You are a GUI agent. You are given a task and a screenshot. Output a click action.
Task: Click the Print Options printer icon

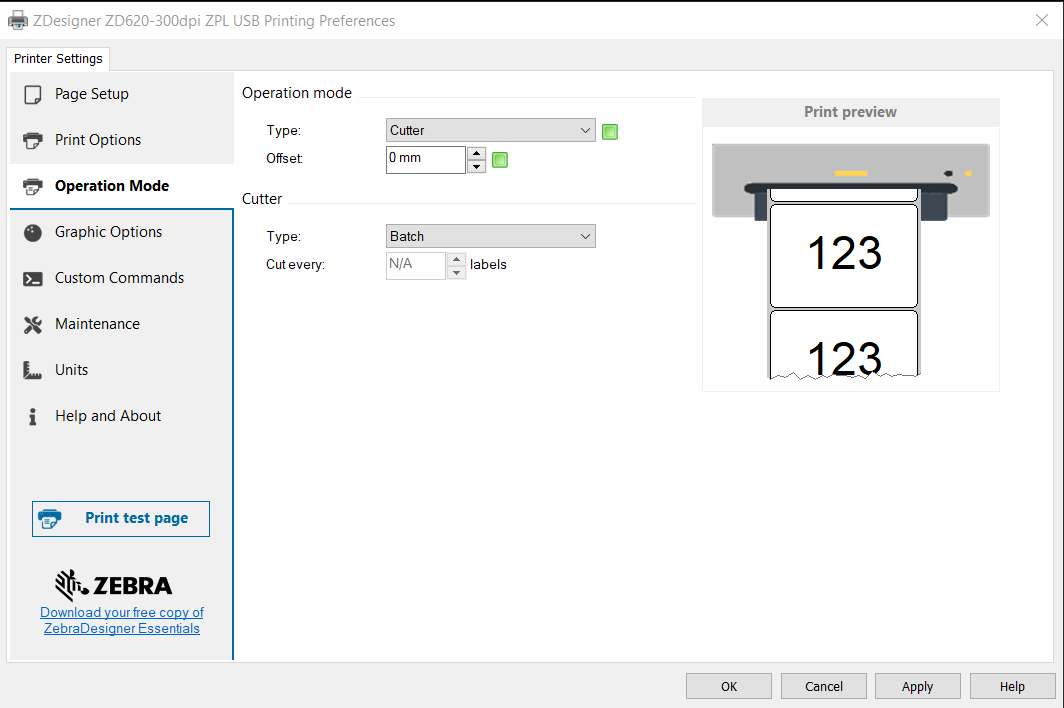pyautogui.click(x=33, y=140)
